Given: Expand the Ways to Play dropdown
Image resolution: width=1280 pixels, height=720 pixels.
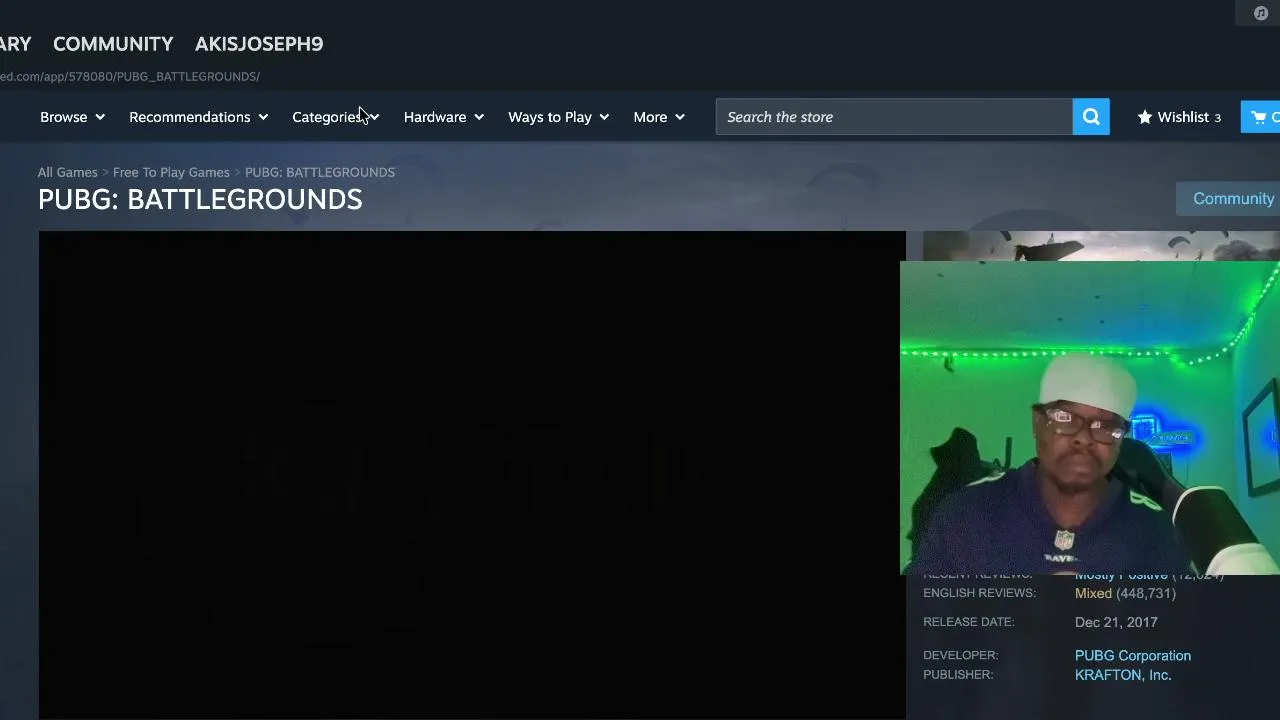Looking at the screenshot, I should click(558, 117).
